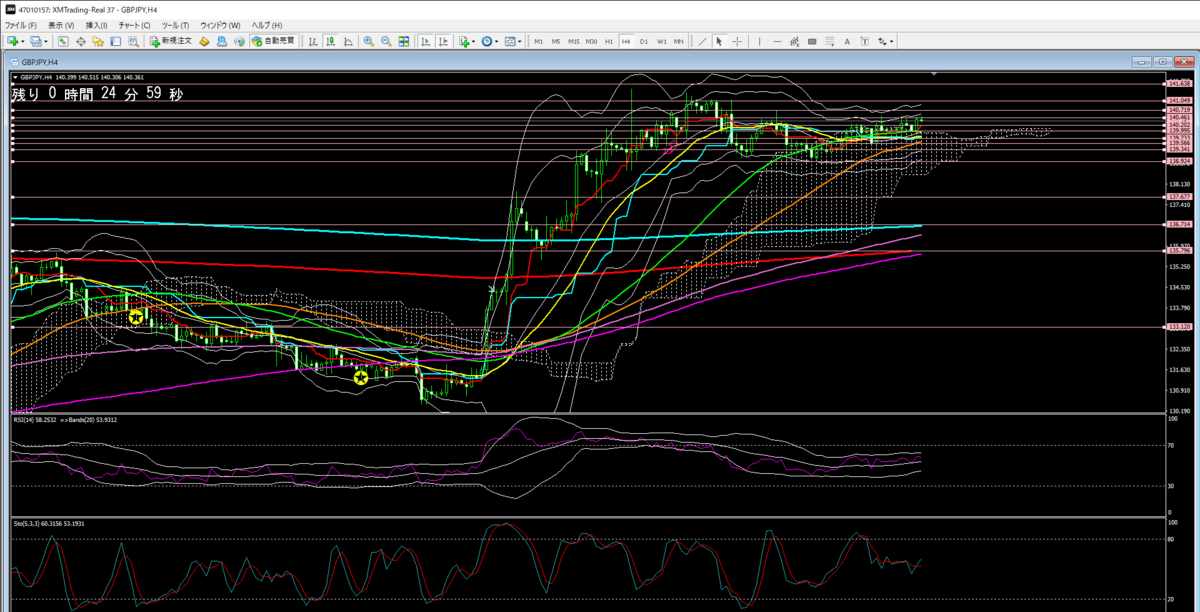
Task: Expand the arrows objects dropdown arrow
Action: coord(892,41)
